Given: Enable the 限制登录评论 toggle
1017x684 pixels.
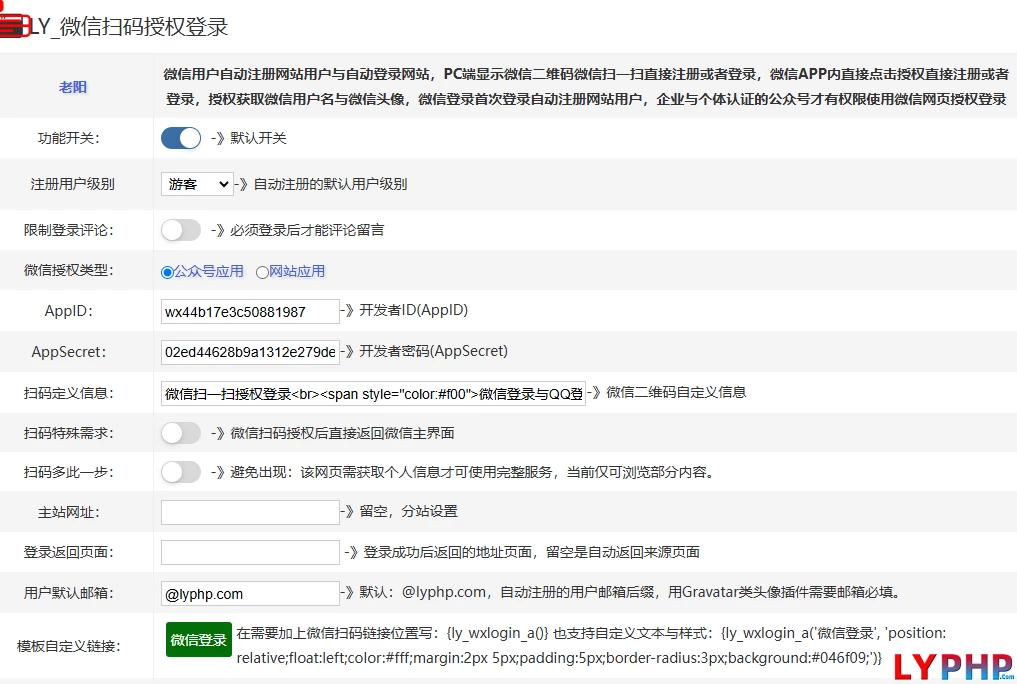Looking at the screenshot, I should click(181, 230).
